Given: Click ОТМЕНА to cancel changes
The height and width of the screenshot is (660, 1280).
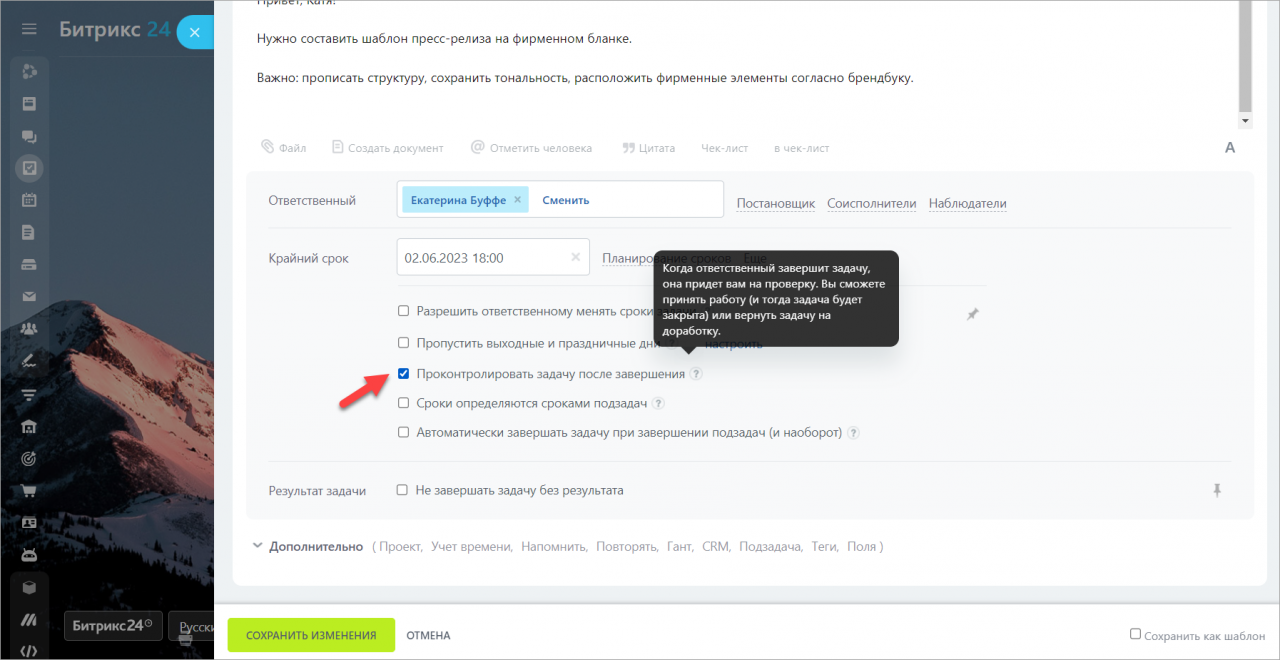Looking at the screenshot, I should 428,635.
